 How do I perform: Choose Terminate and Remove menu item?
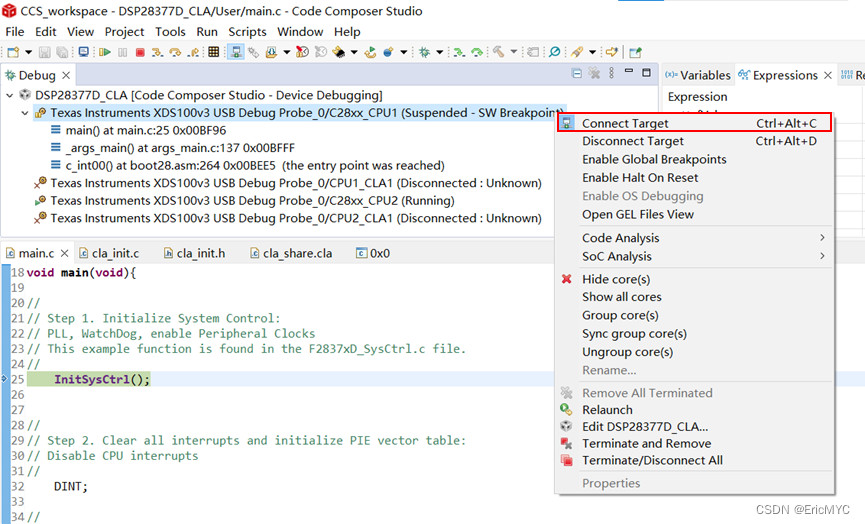(x=695, y=443)
